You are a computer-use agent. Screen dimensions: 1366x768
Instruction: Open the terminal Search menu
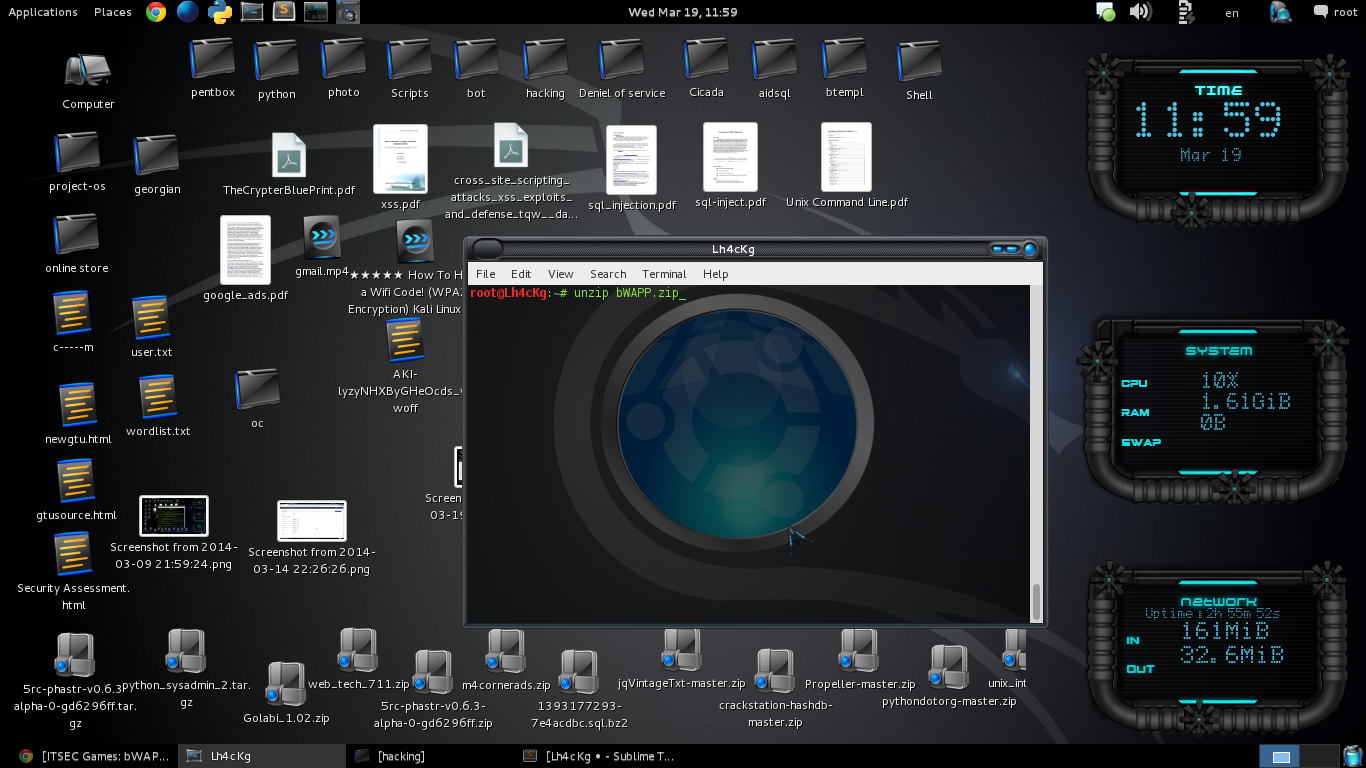608,274
